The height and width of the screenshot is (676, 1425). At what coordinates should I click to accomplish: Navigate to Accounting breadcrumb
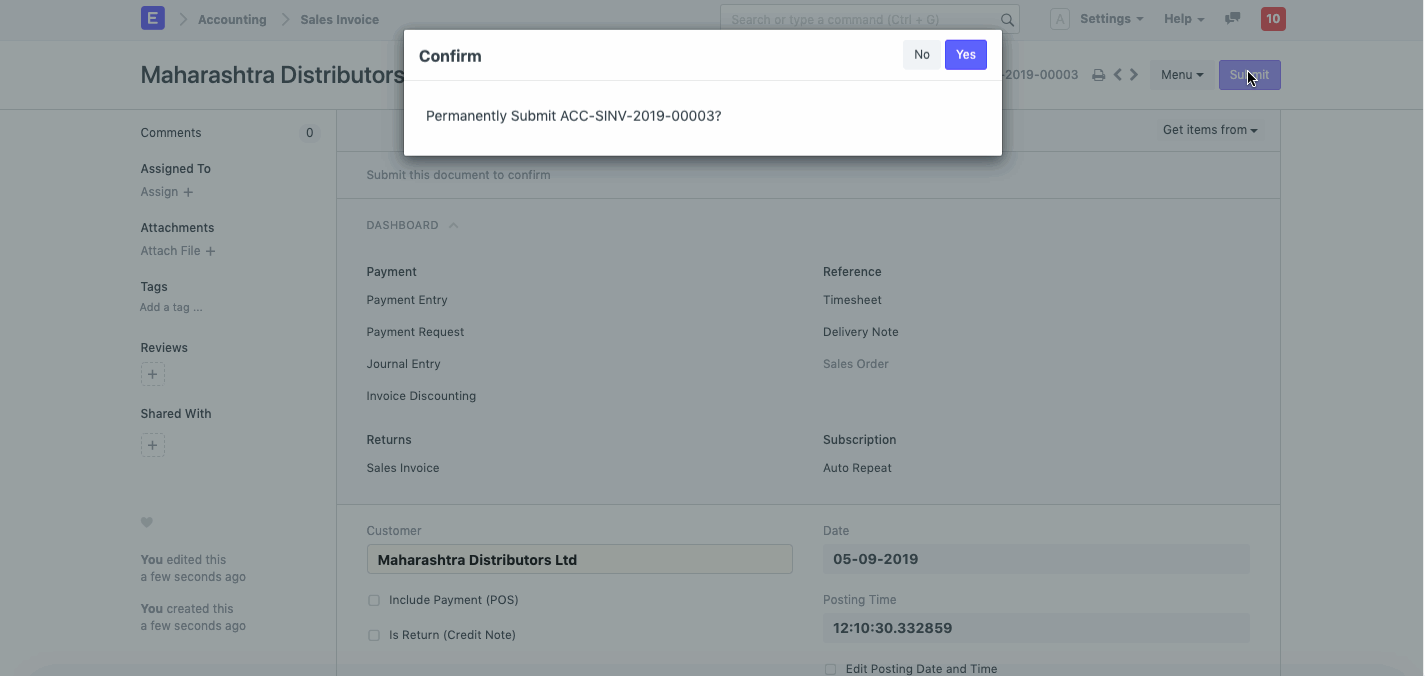(x=232, y=19)
